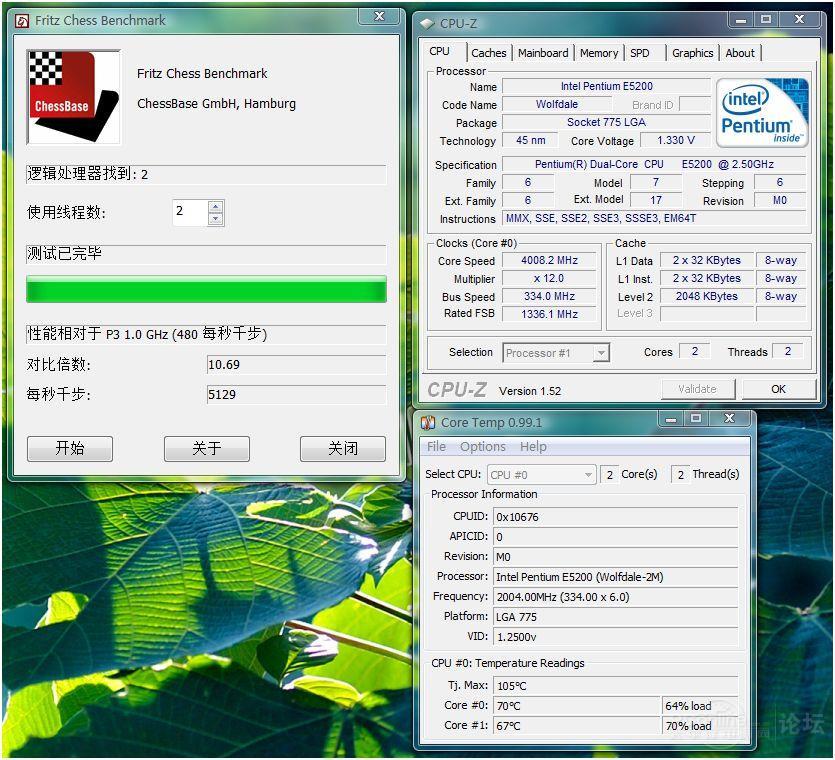The image size is (835, 760).
Task: Click the Intel Pentium inside logo
Action: coord(762,113)
